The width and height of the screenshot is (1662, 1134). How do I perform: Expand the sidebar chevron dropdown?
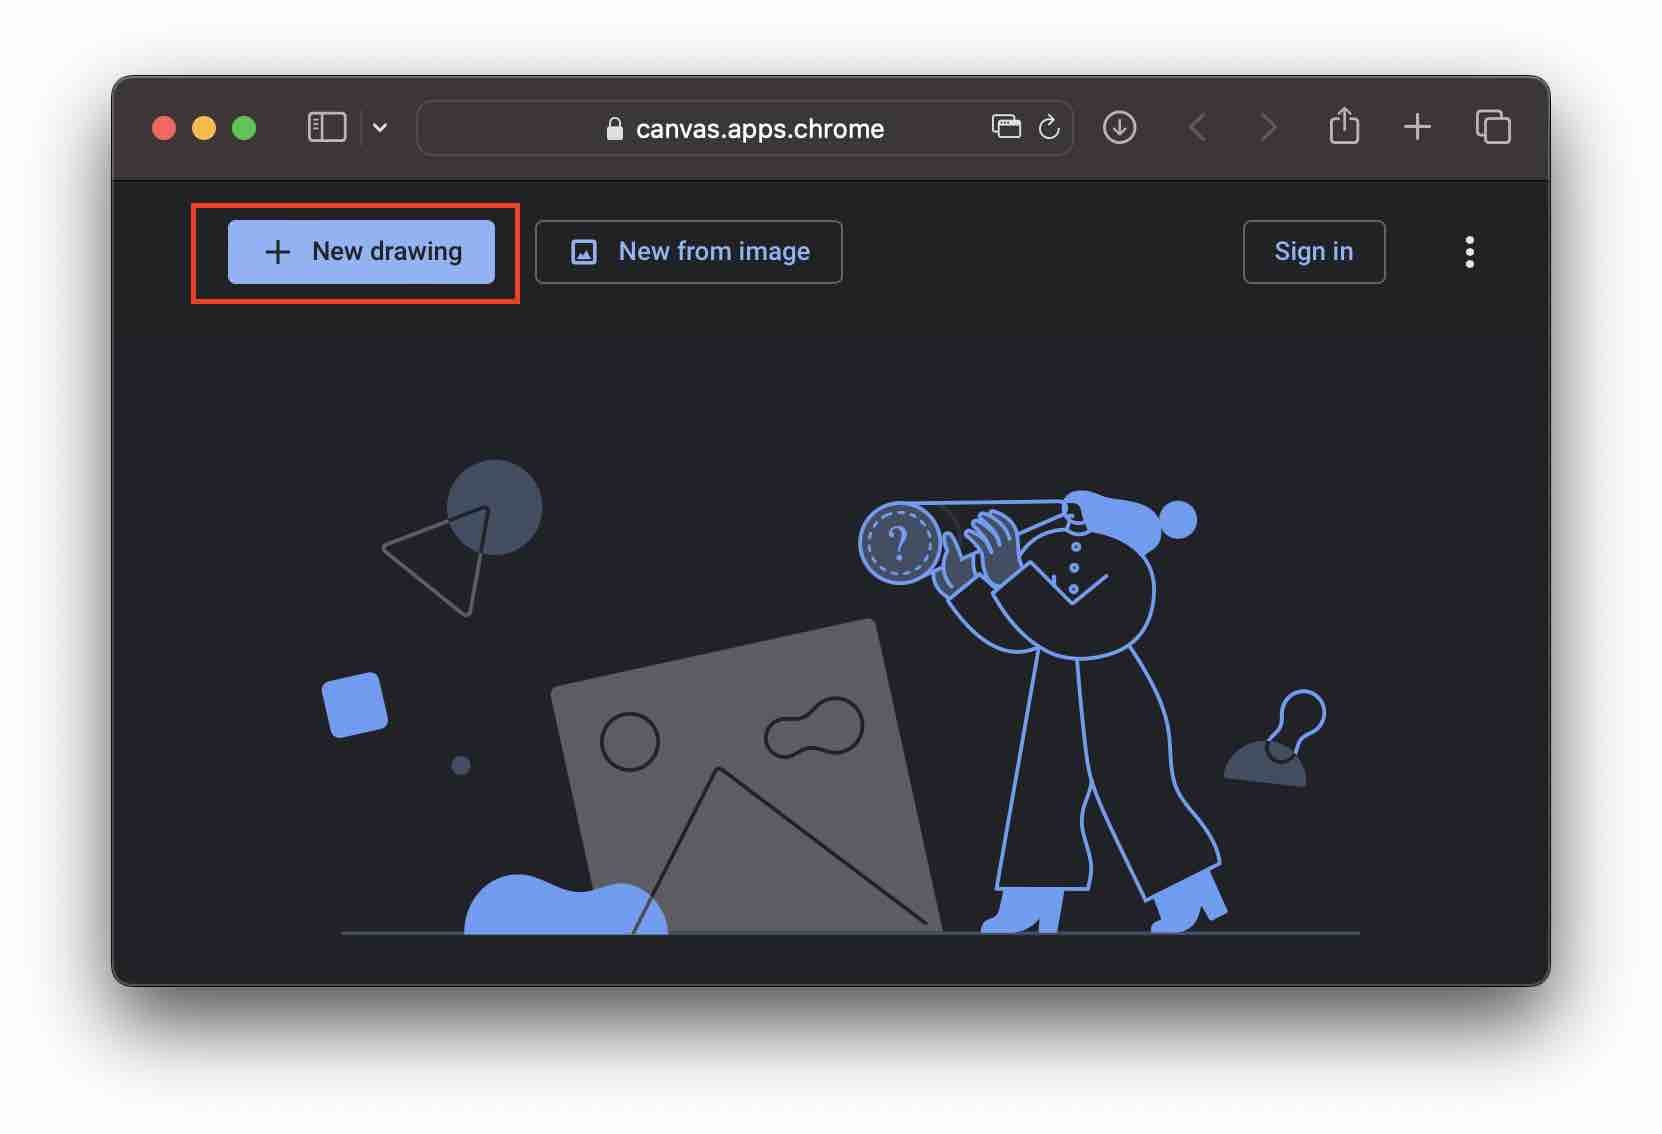tap(380, 128)
